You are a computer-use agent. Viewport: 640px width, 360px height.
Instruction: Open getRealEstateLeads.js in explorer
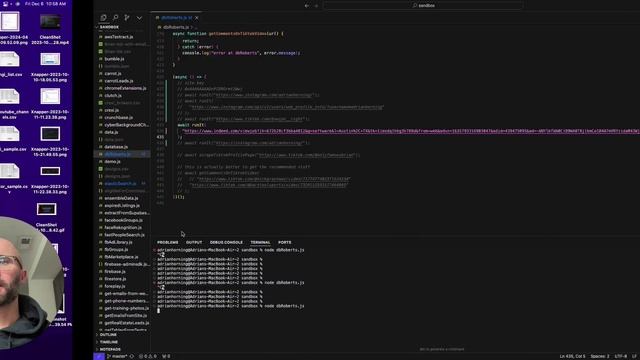(x=127, y=323)
